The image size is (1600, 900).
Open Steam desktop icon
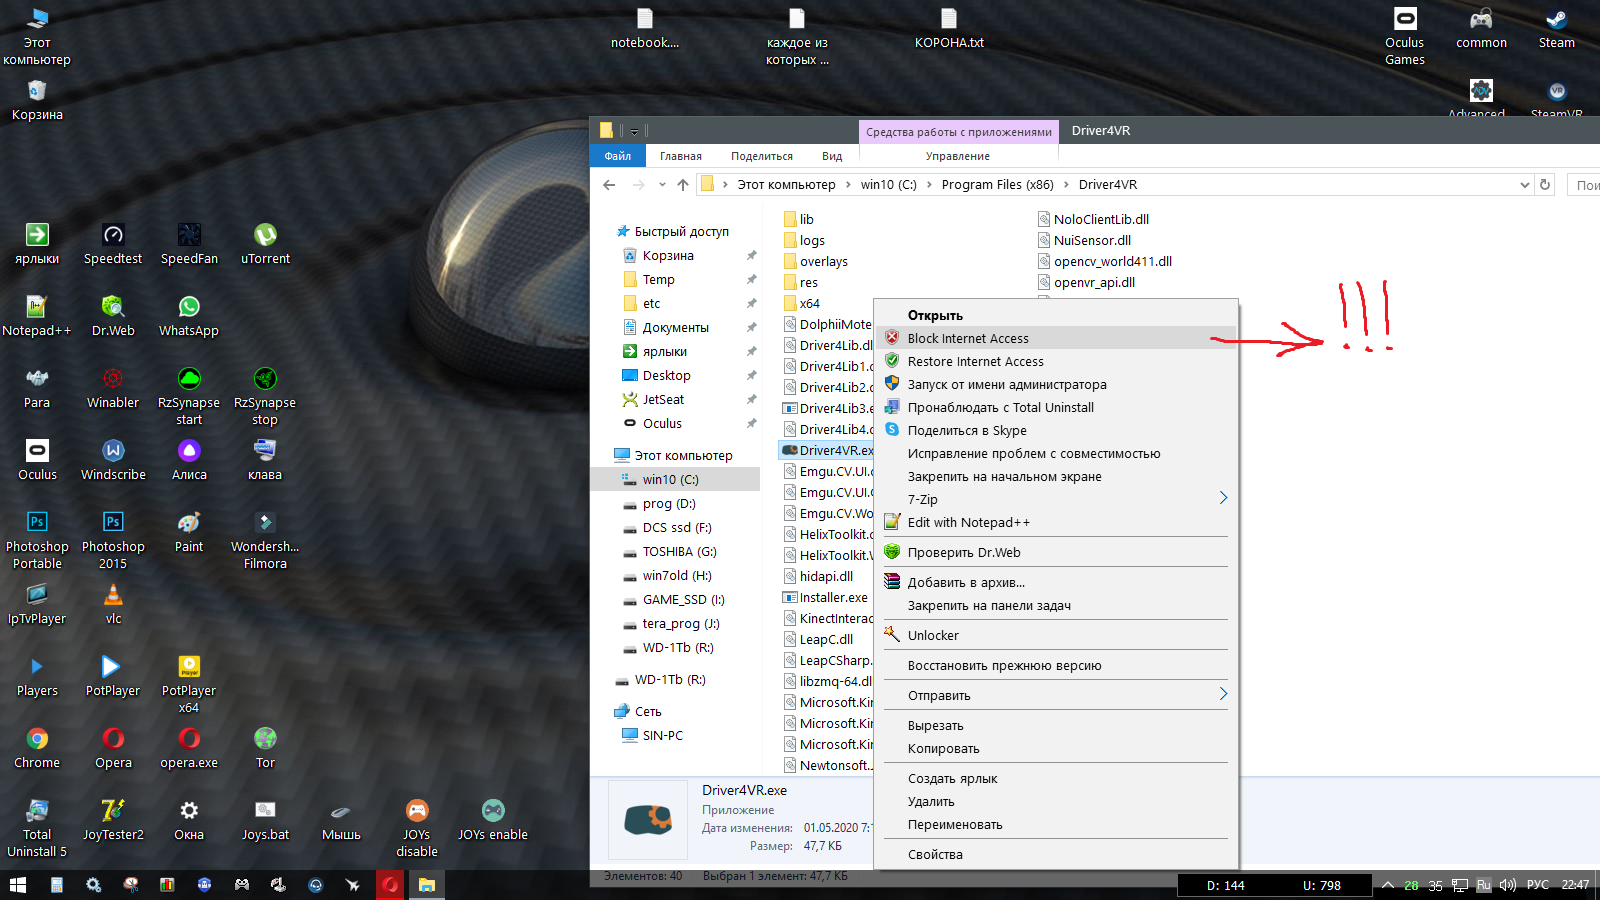(x=1557, y=29)
